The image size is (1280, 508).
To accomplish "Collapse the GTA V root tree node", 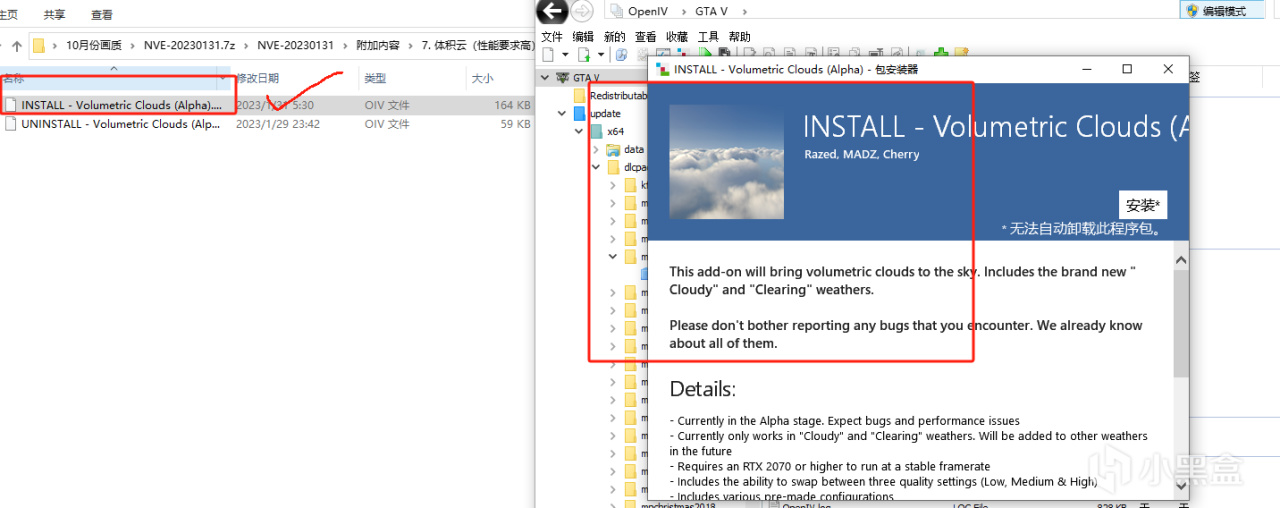I will tap(546, 78).
